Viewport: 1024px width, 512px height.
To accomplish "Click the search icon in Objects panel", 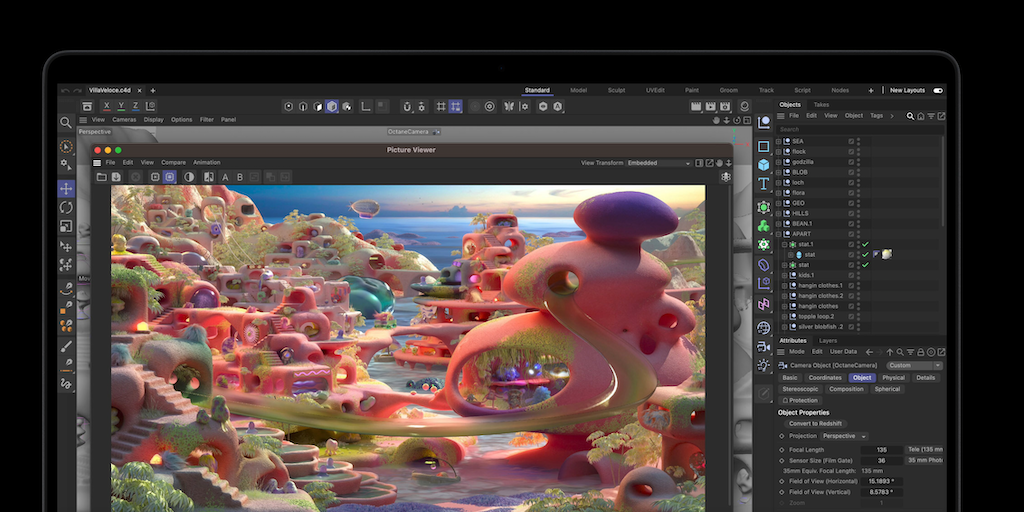I will click(910, 116).
